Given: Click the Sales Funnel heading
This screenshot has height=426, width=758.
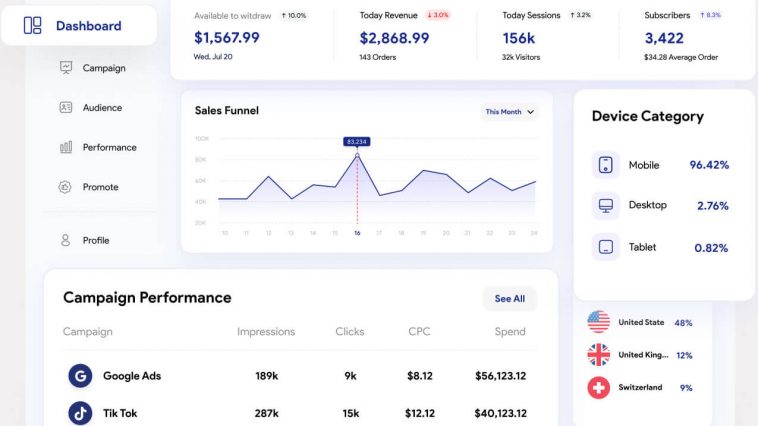Looking at the screenshot, I should click(227, 111).
